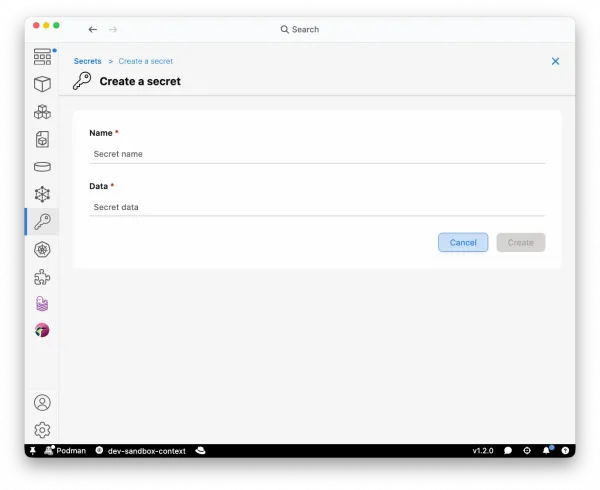Click the Secret name input field
Viewport: 600px width, 490px height.
[x=317, y=154]
